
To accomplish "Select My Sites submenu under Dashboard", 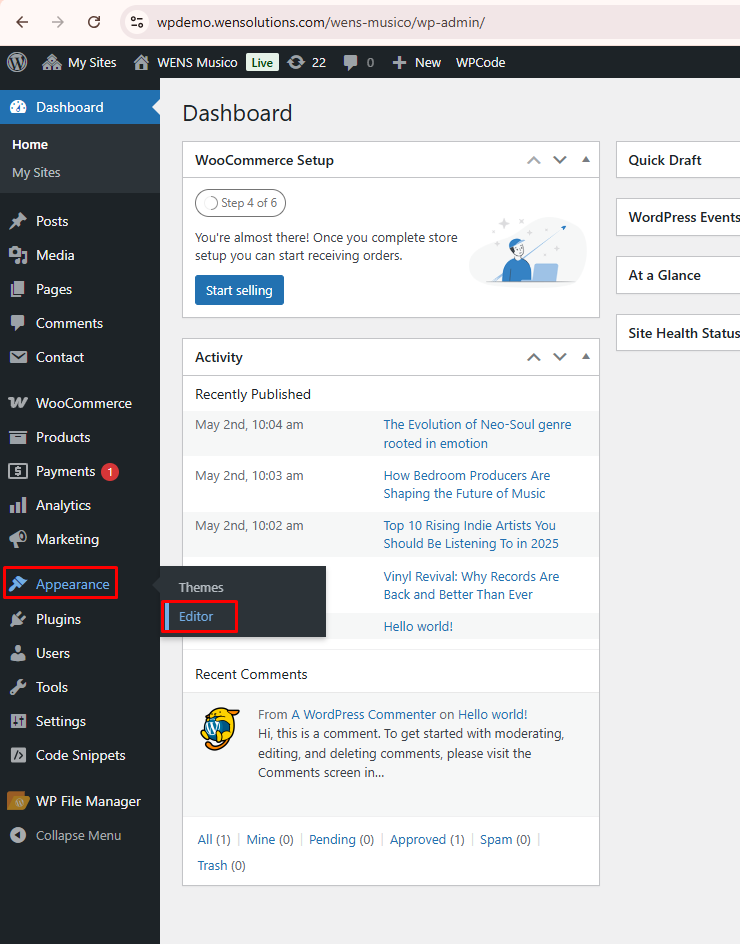I will [x=36, y=172].
